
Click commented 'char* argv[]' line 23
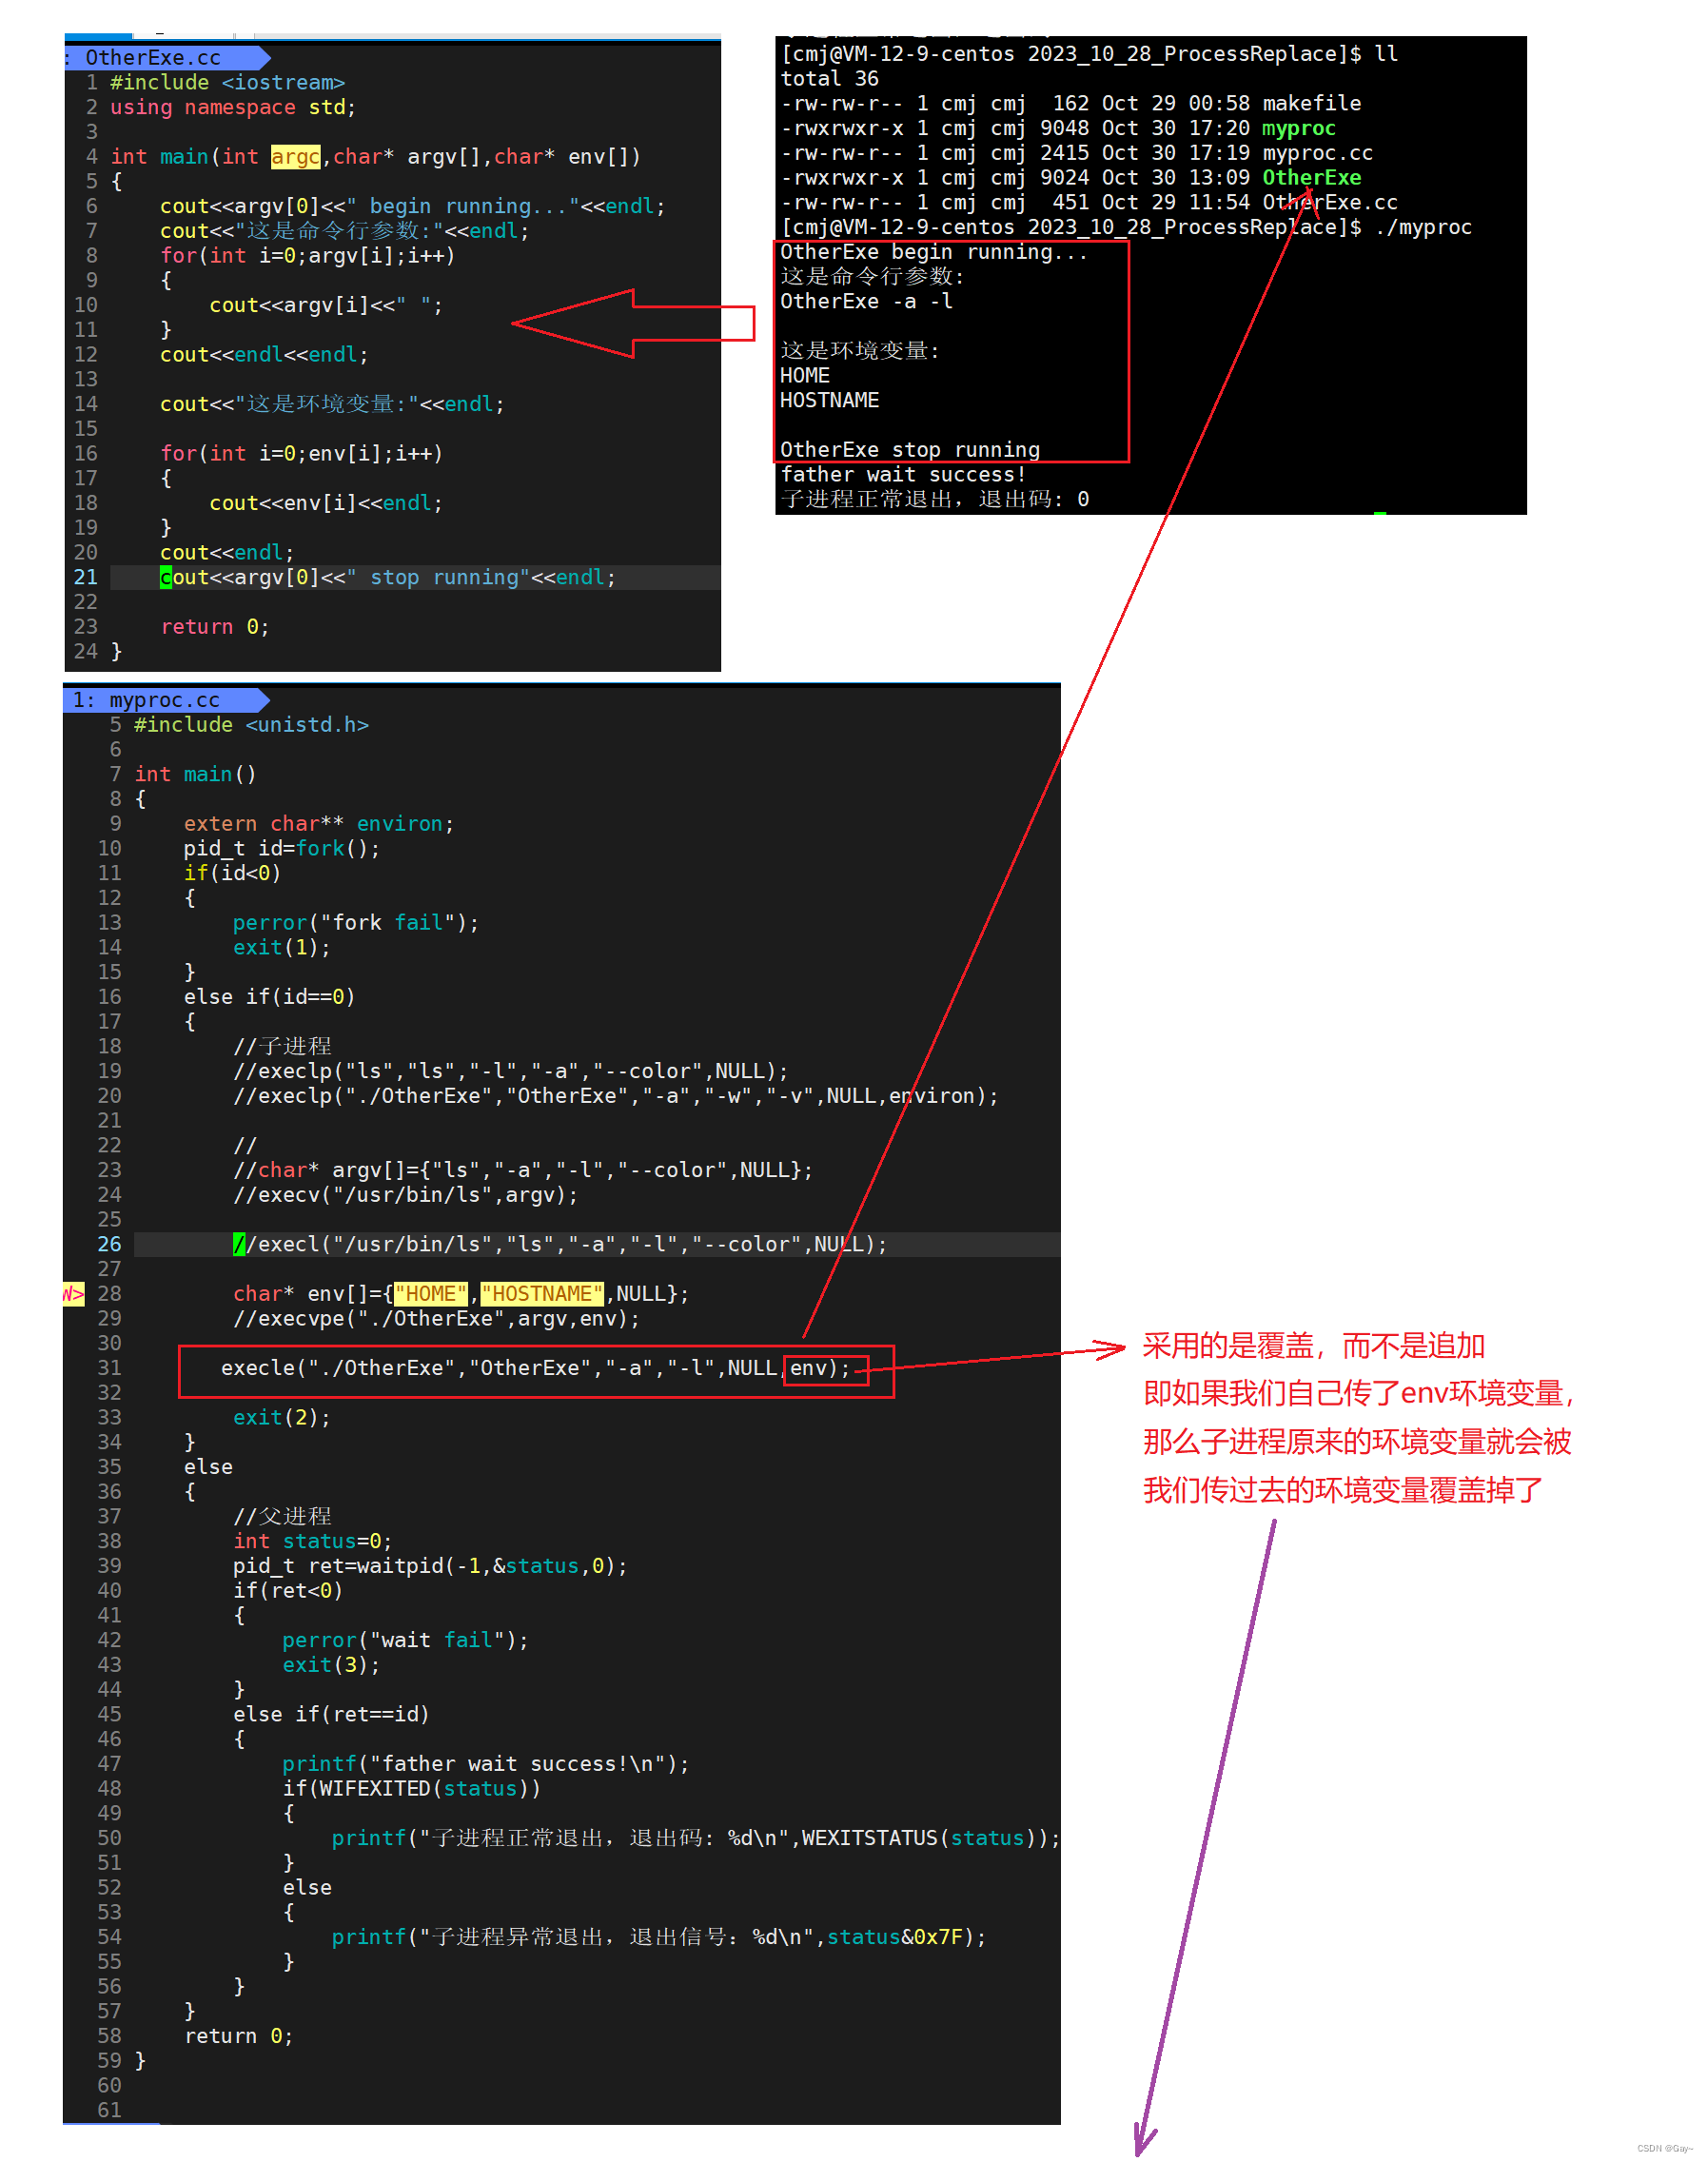523,1170
